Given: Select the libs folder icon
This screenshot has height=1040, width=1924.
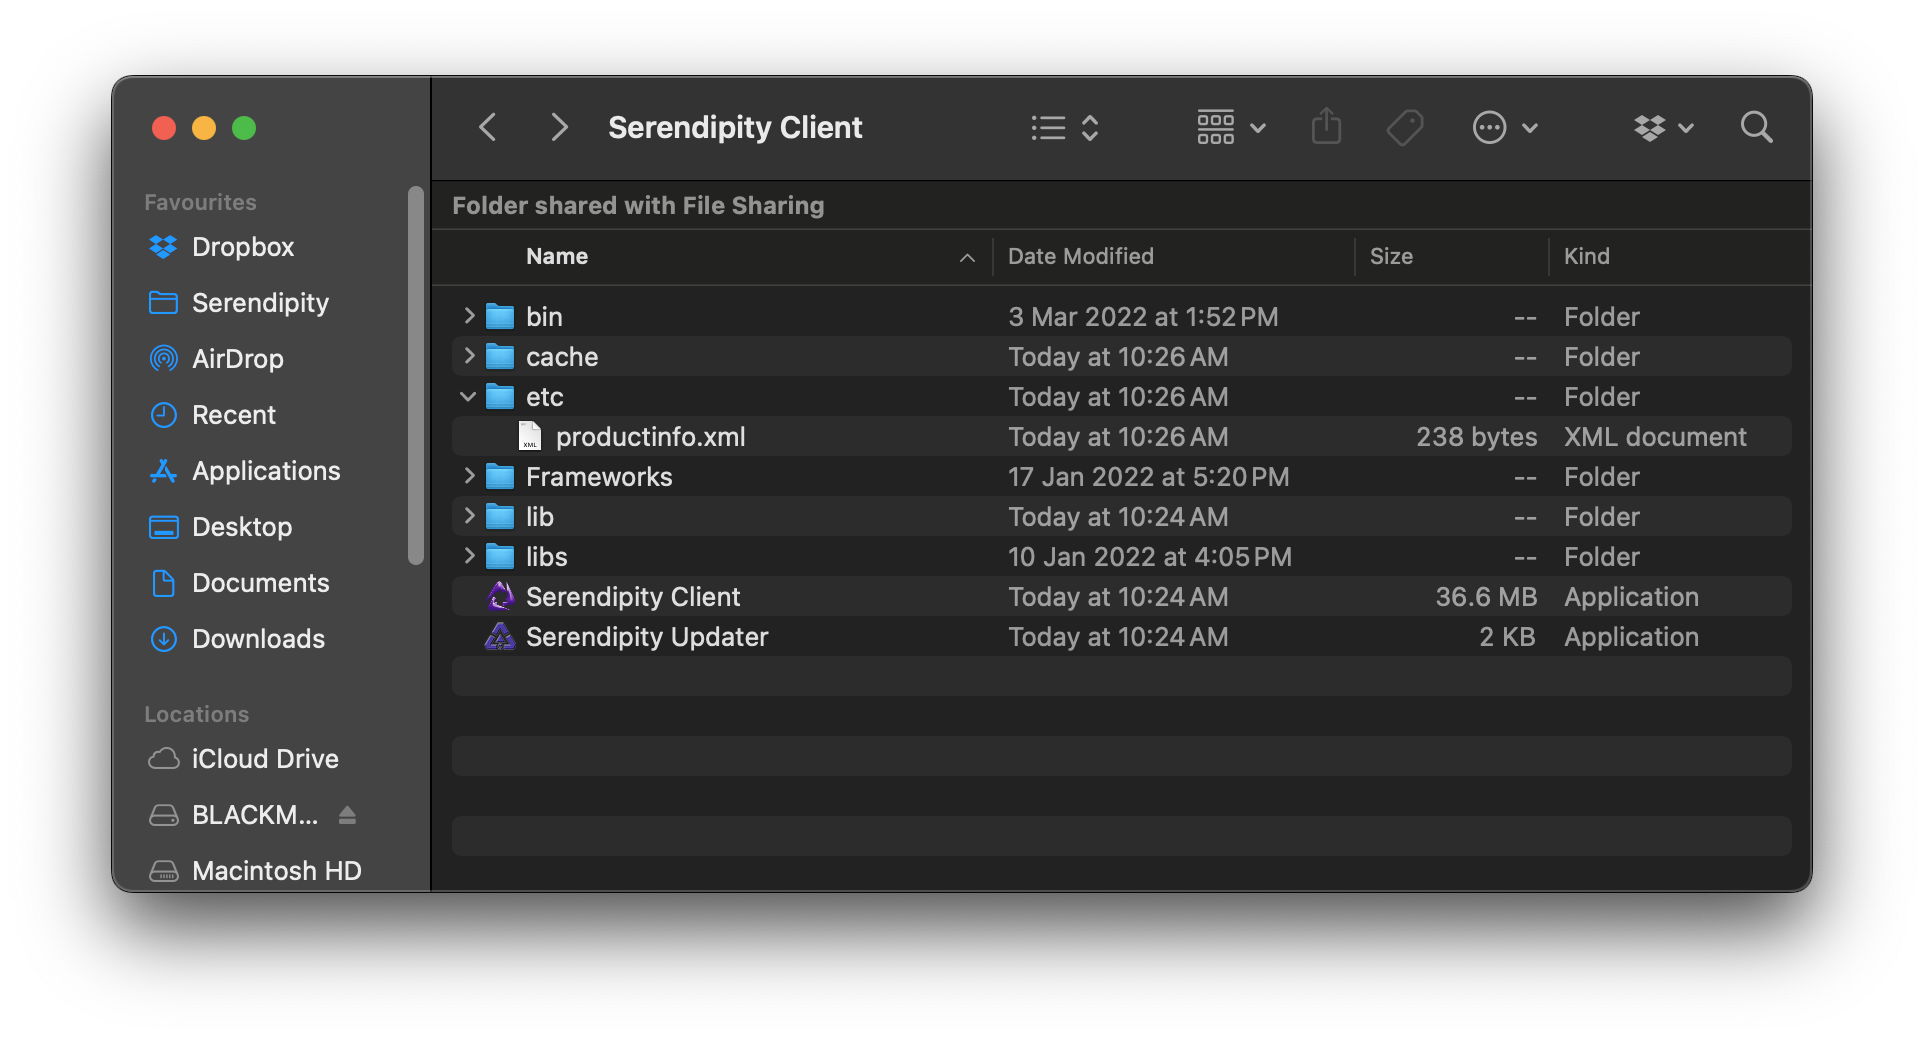Looking at the screenshot, I should (500, 557).
